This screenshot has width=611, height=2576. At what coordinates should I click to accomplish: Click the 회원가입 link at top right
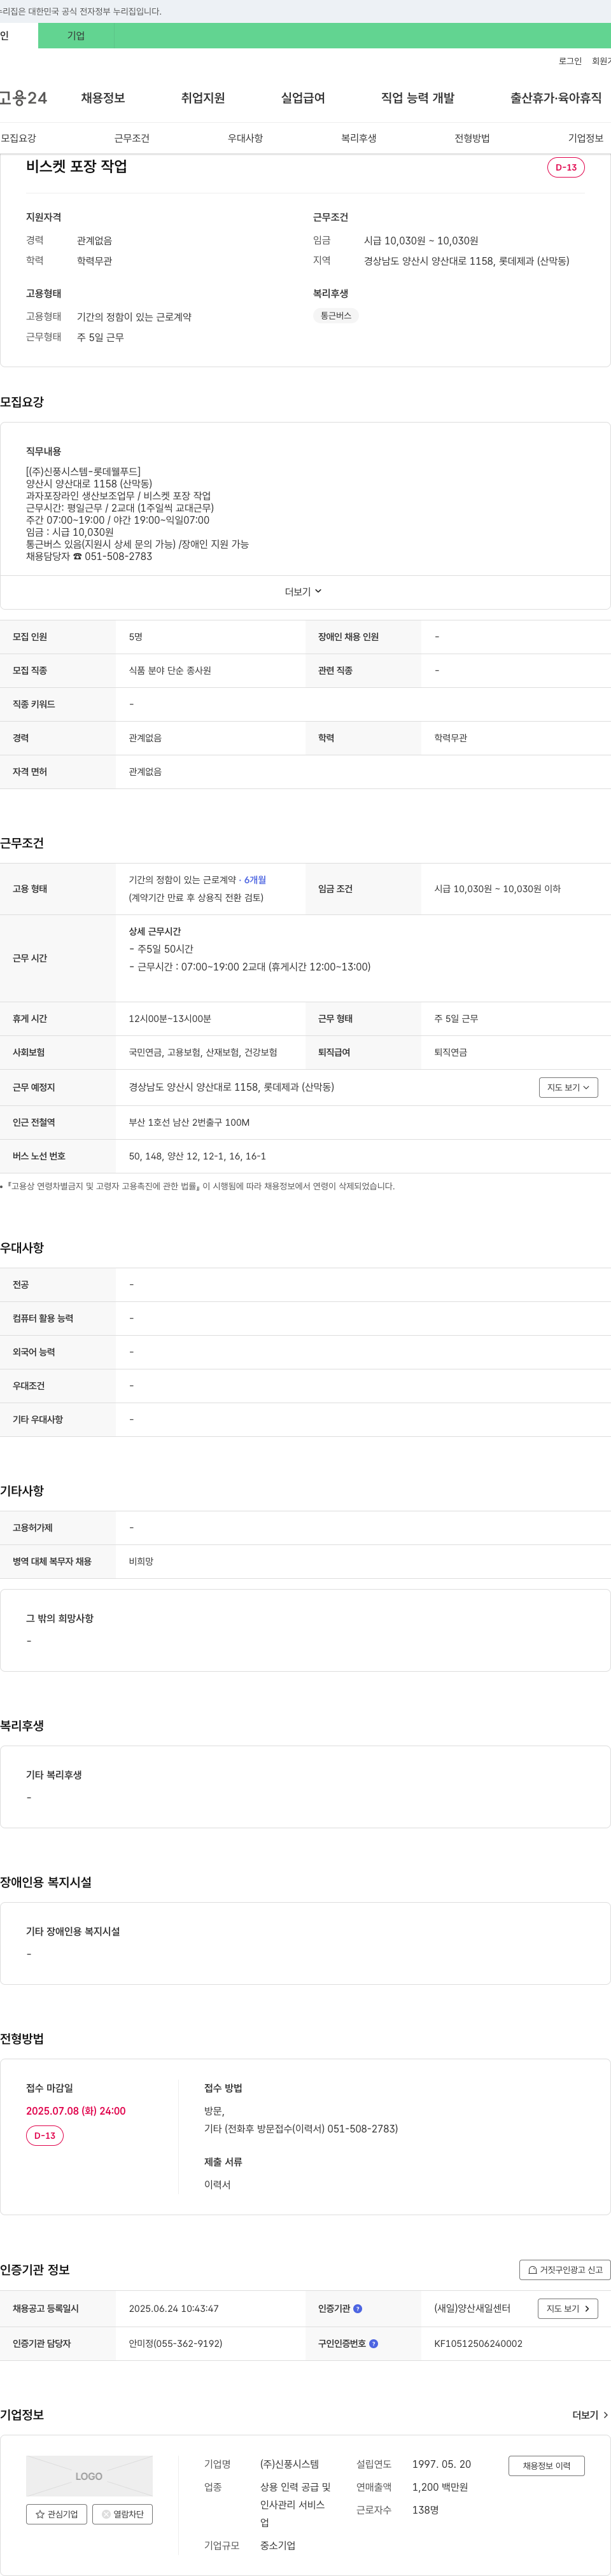pyautogui.click(x=601, y=61)
